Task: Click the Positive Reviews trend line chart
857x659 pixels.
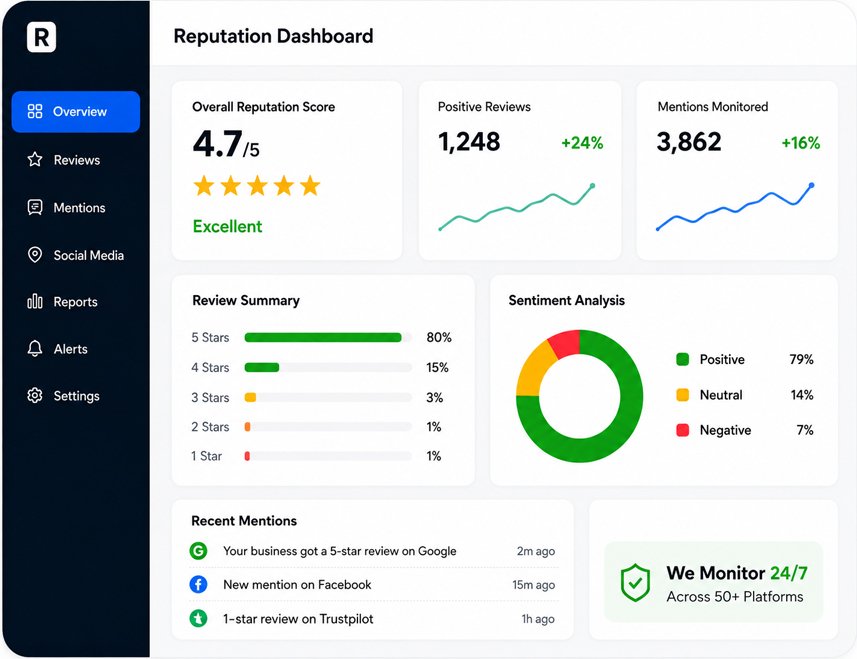Action: click(517, 208)
